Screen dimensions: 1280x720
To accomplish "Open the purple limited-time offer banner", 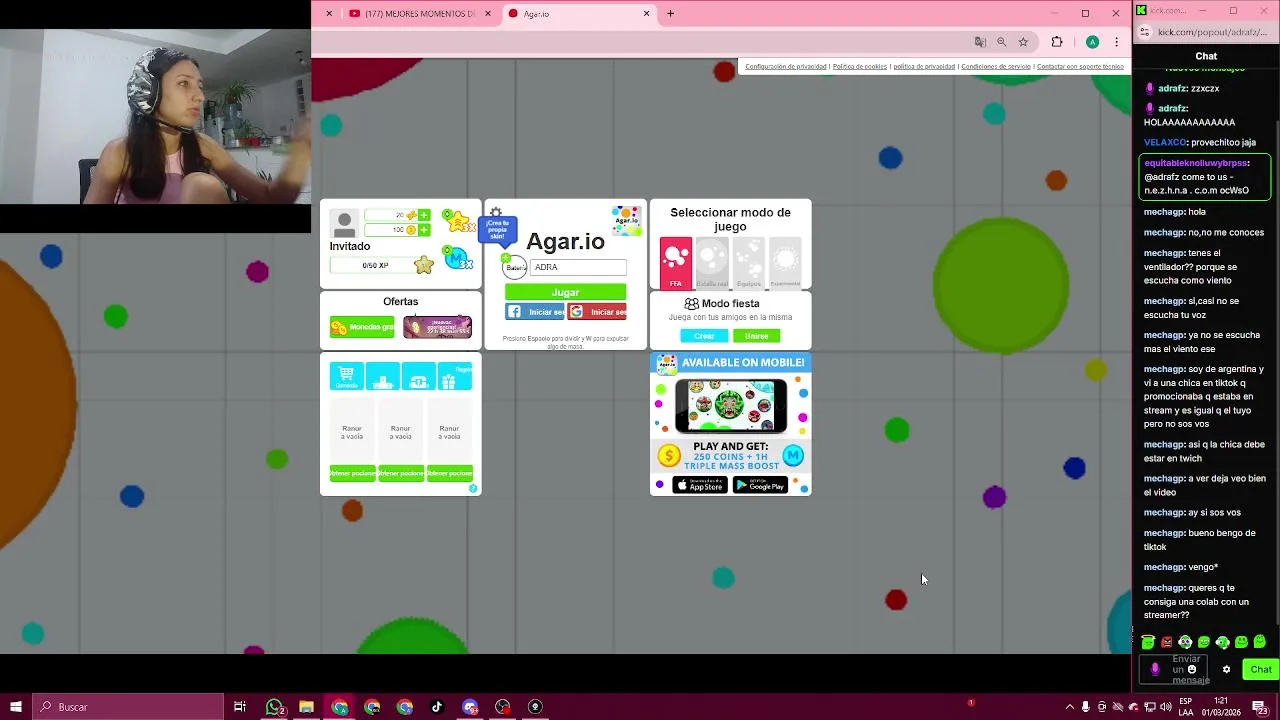I will point(437,327).
